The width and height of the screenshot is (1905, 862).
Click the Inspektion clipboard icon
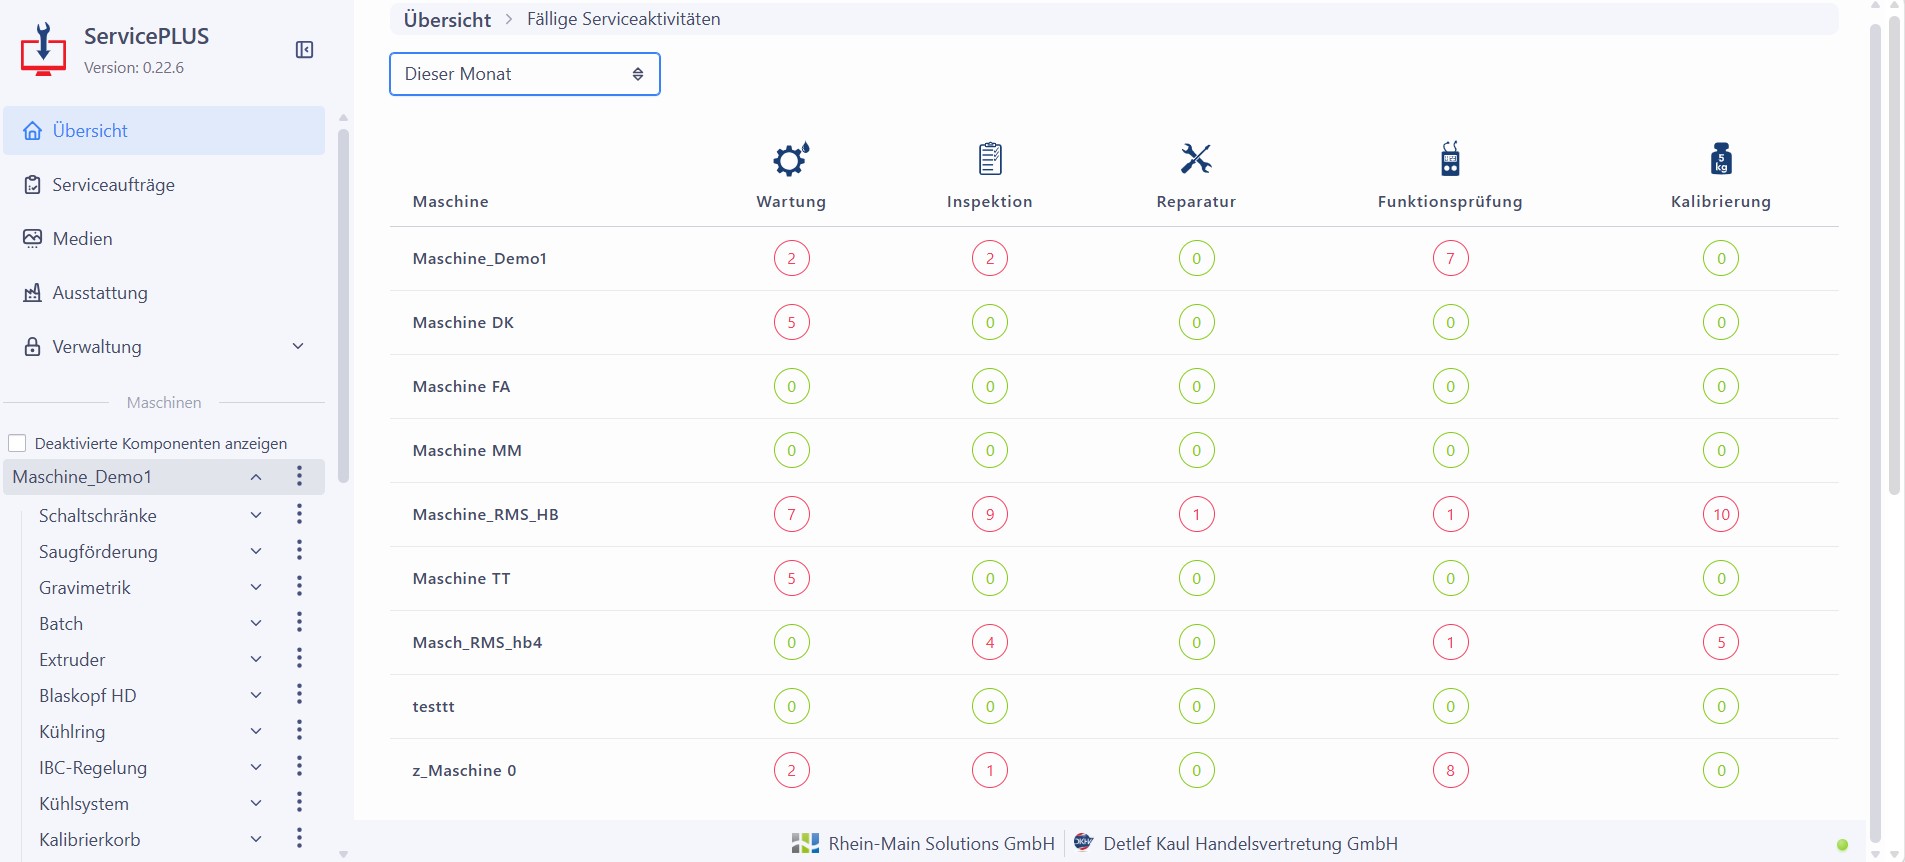pos(989,159)
